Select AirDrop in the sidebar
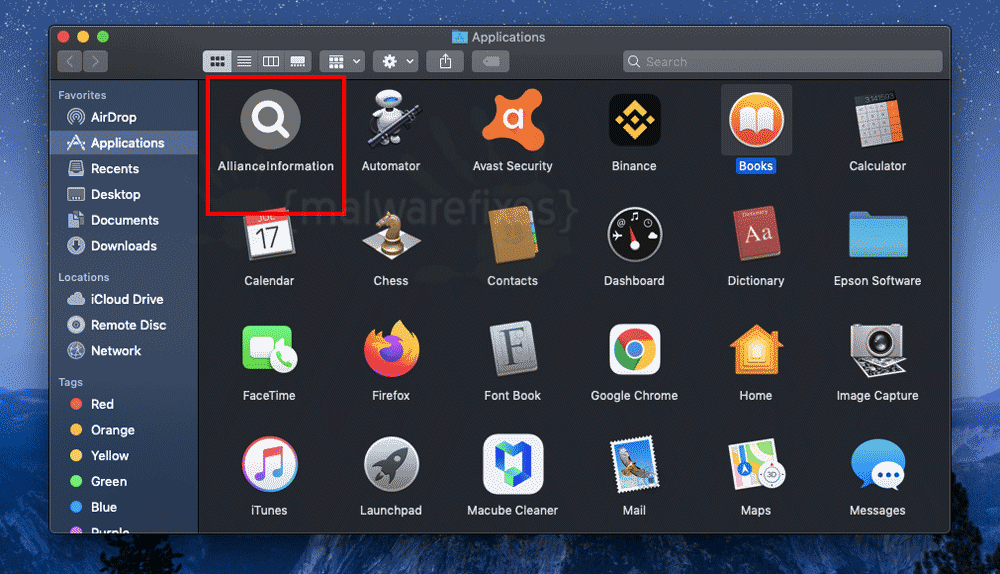Screen dimensions: 1000x574 click(x=124, y=117)
